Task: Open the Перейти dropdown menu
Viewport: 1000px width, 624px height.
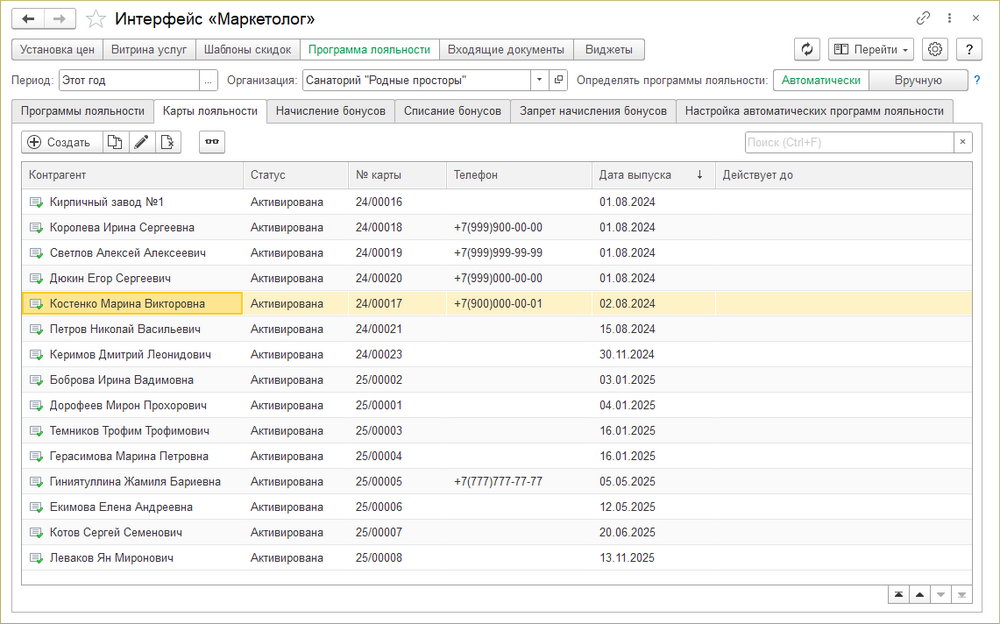Action: click(870, 49)
